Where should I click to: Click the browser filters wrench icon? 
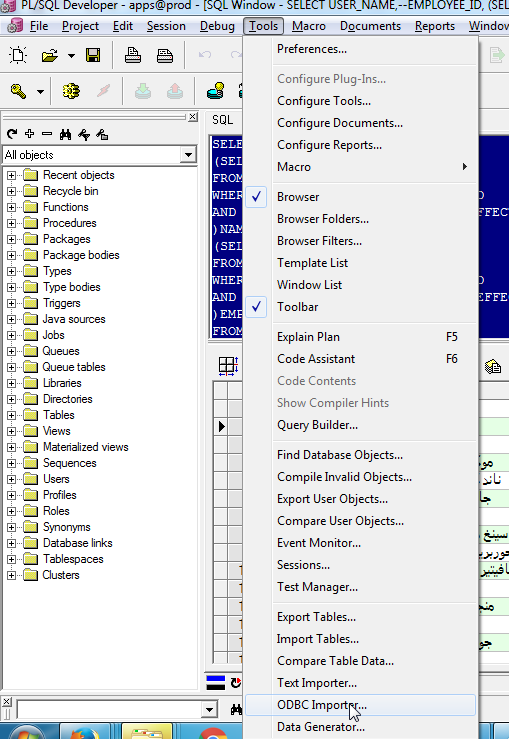[84, 135]
